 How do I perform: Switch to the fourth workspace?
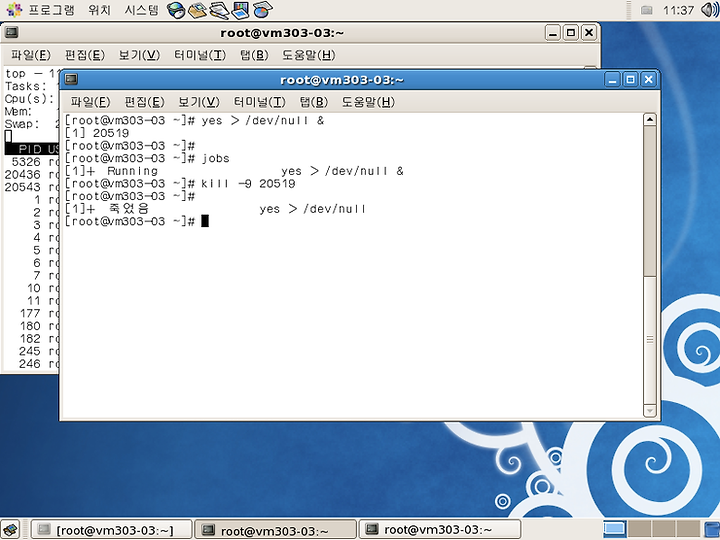point(688,529)
